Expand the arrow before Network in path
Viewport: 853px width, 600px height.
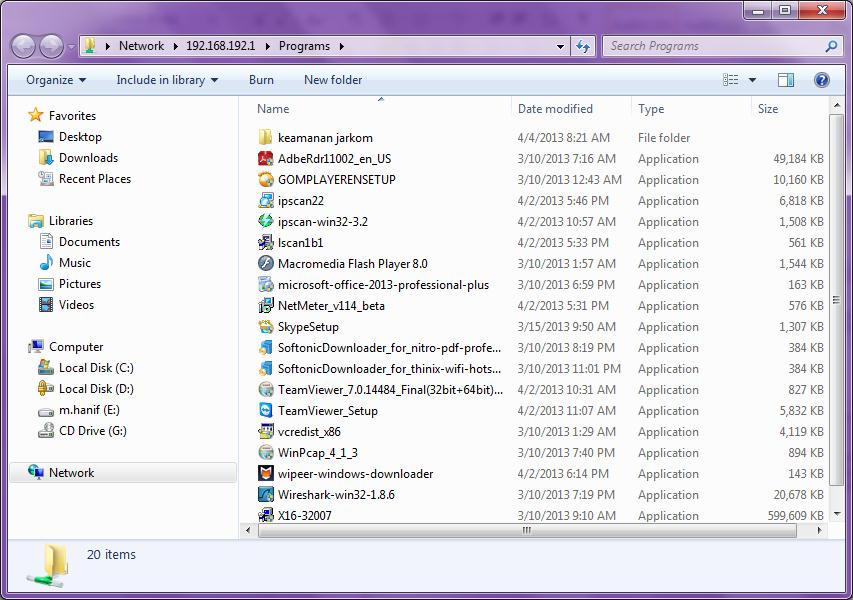coord(108,47)
